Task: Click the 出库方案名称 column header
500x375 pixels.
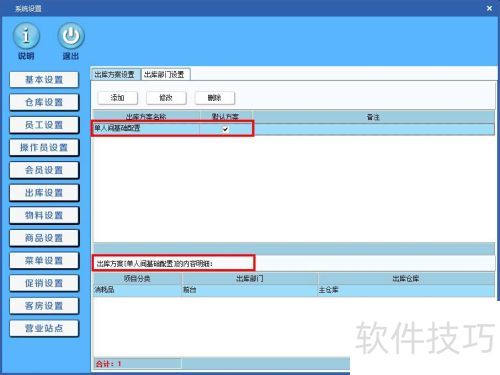Action: click(146, 117)
